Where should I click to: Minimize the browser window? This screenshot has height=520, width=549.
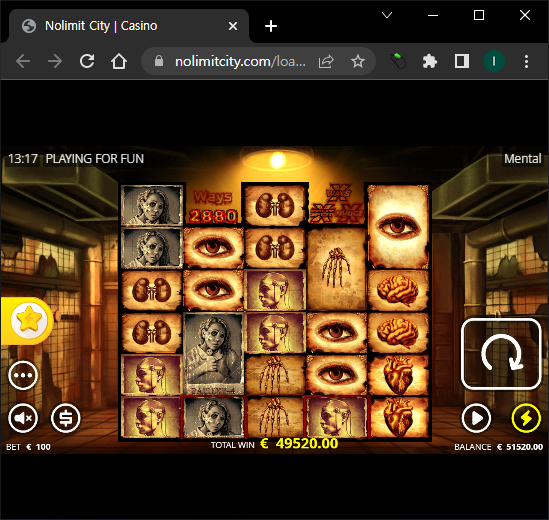tap(433, 15)
